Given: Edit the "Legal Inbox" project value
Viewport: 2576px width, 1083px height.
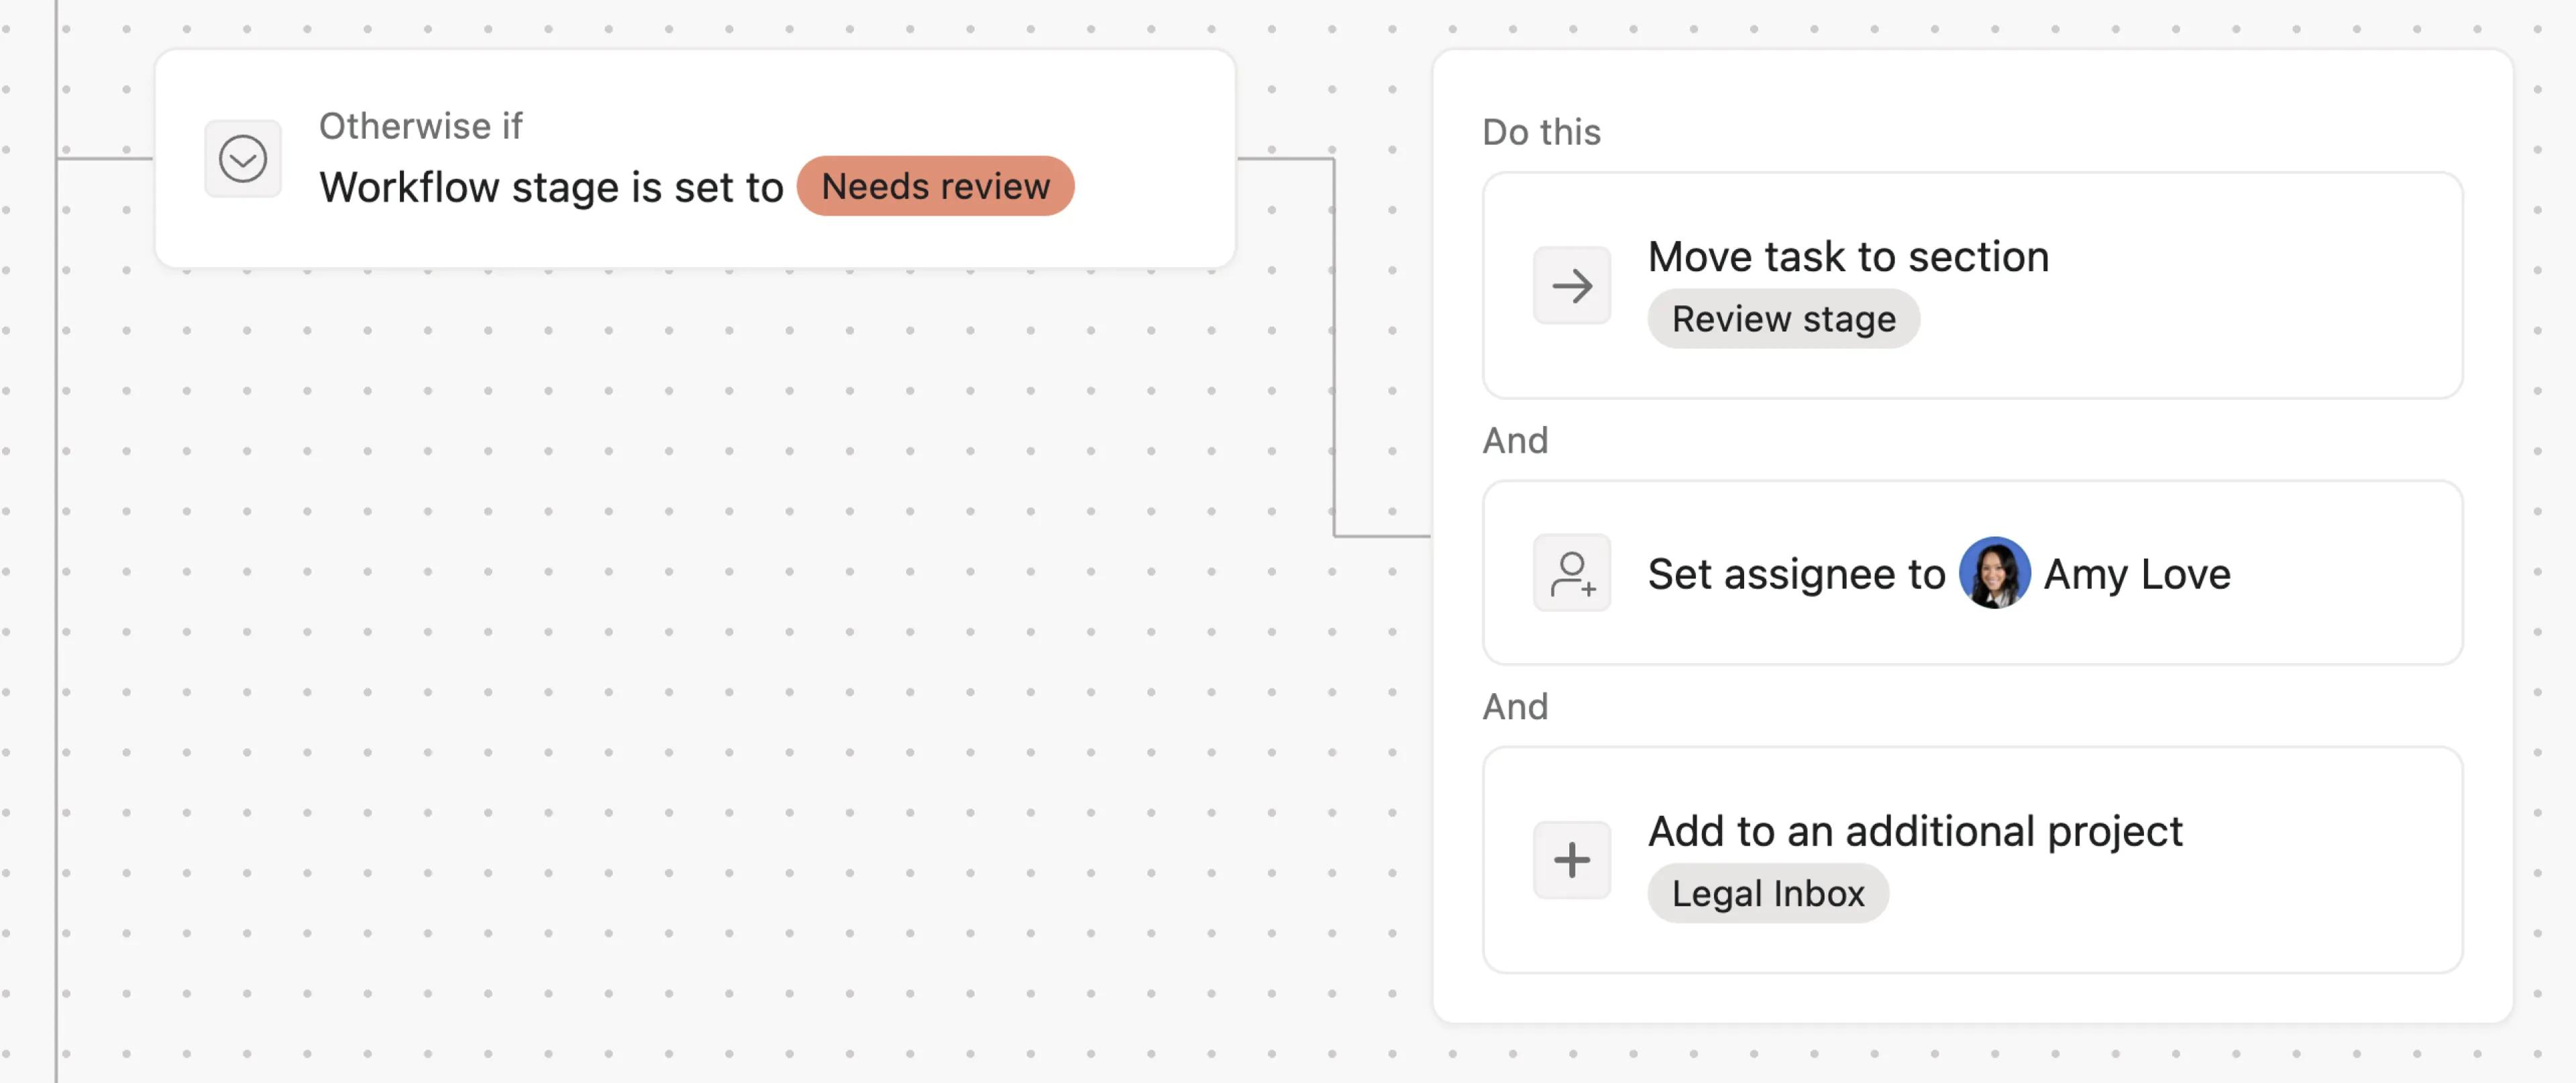Looking at the screenshot, I should [1767, 893].
